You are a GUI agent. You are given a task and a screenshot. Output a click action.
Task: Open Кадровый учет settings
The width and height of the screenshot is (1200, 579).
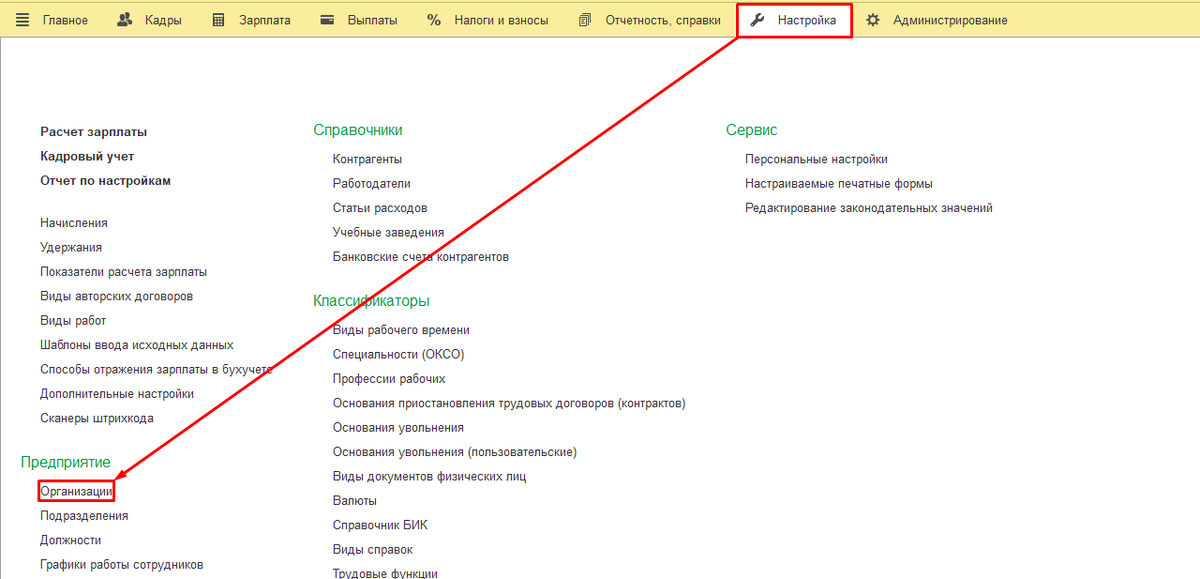tap(87, 156)
